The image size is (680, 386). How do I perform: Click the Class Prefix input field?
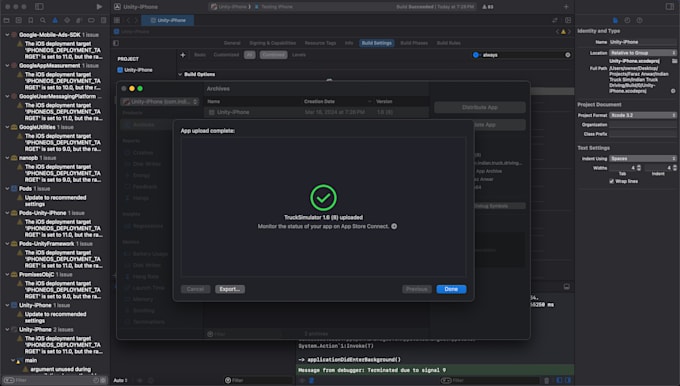coord(643,134)
